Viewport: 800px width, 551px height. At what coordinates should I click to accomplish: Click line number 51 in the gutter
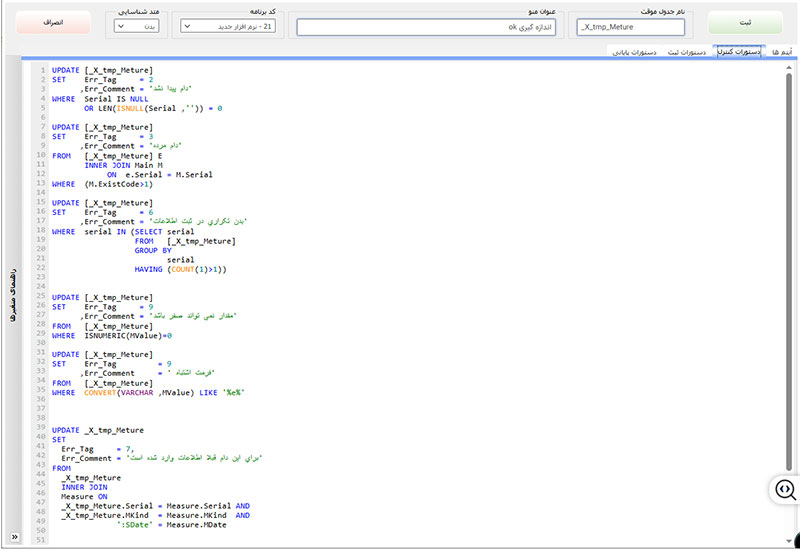click(41, 540)
